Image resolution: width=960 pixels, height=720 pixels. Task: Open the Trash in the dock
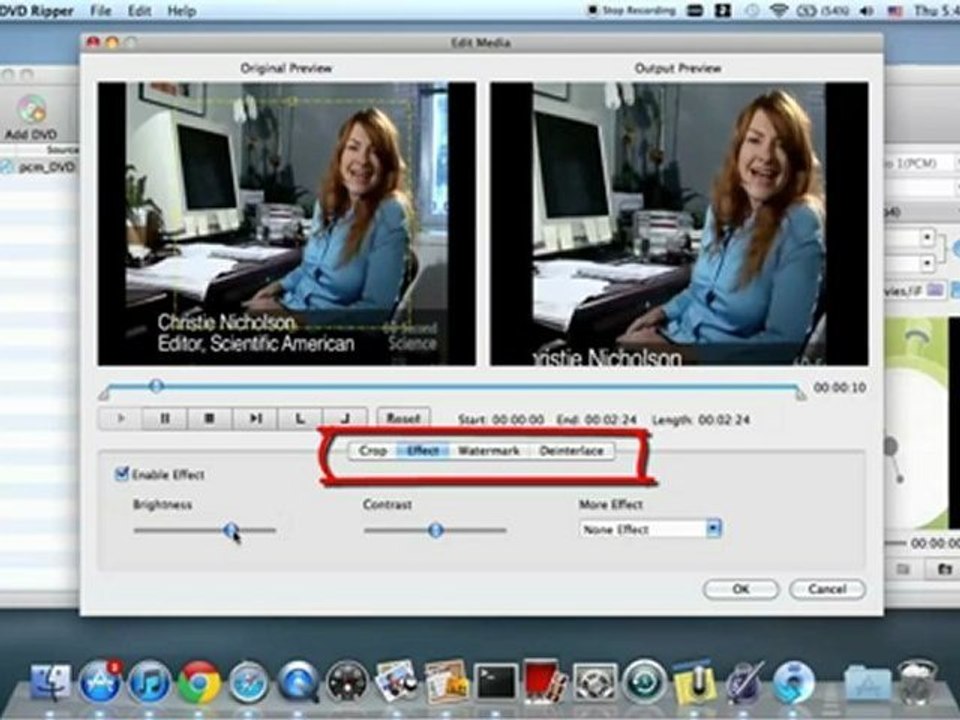point(917,681)
